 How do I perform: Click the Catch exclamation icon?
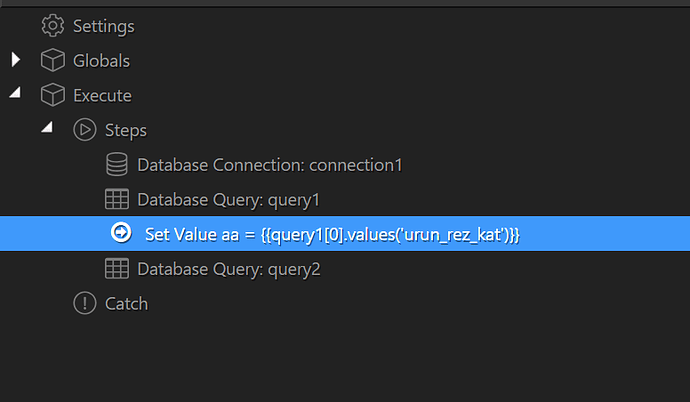tap(84, 304)
